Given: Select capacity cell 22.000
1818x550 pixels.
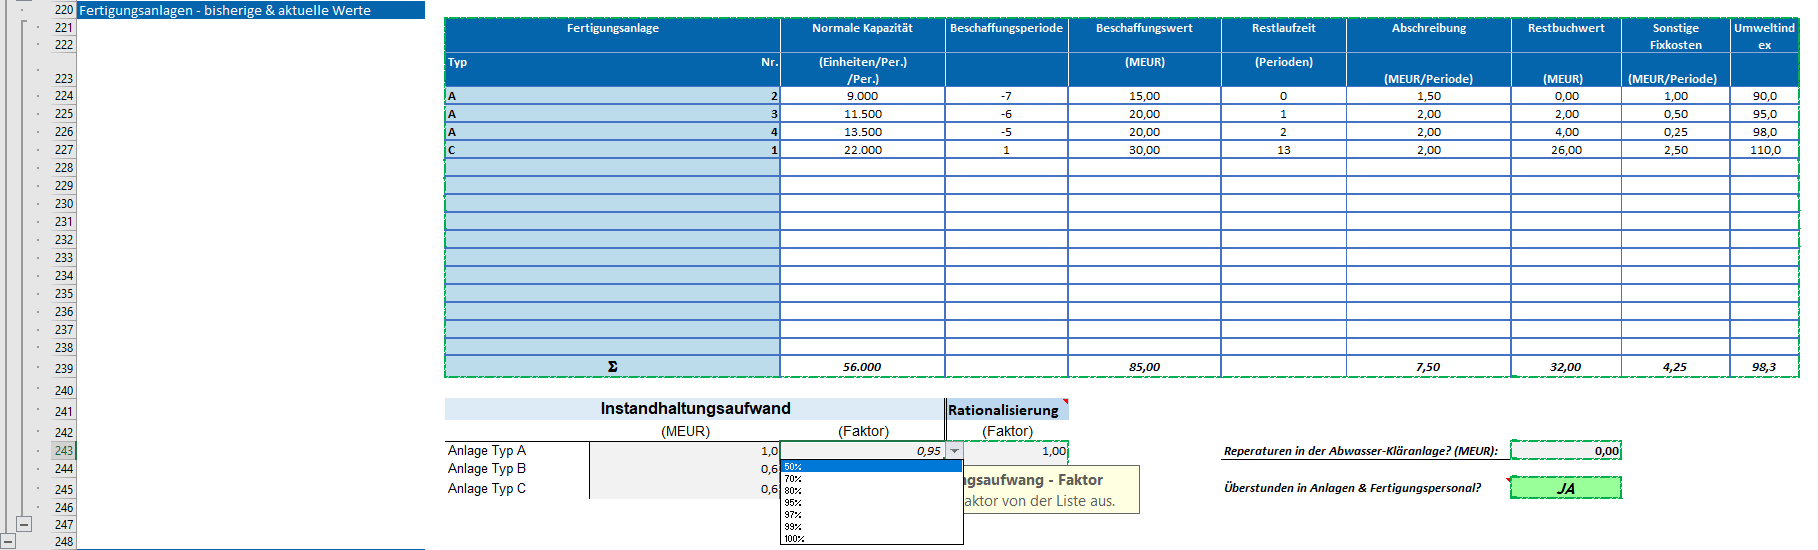Looking at the screenshot, I should tap(863, 150).
